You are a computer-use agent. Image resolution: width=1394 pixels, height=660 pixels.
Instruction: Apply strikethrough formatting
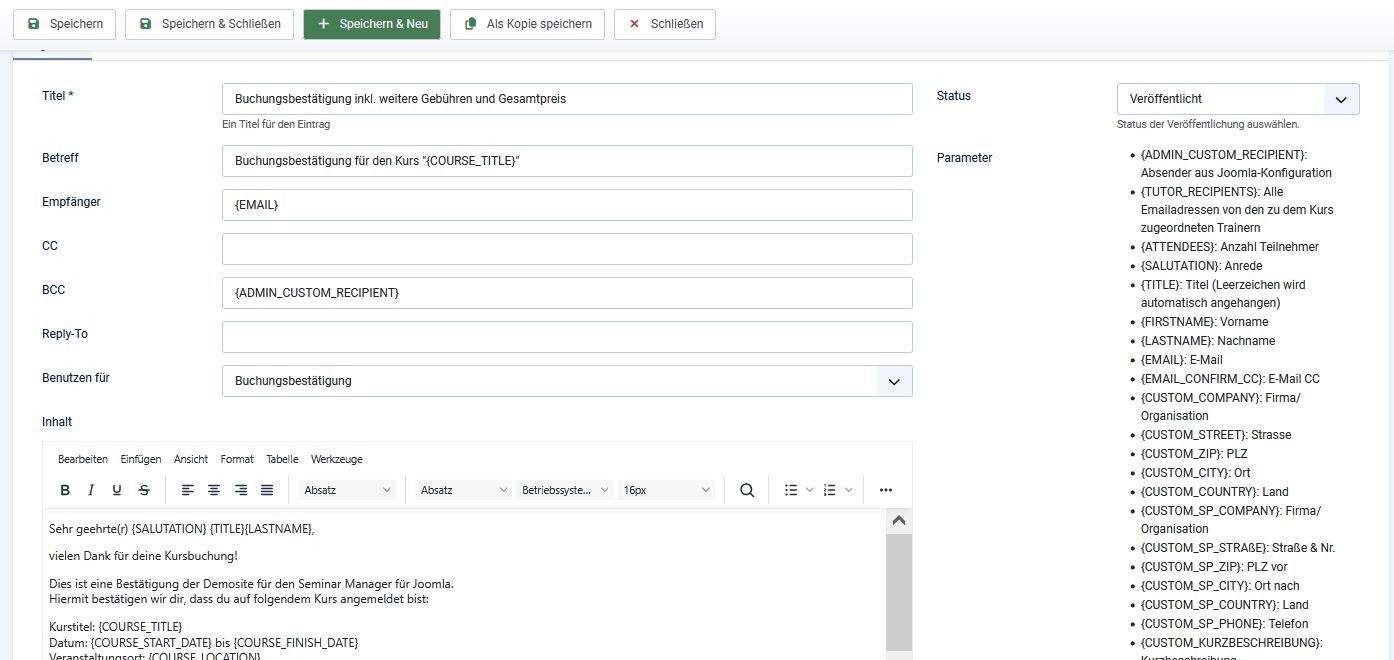point(143,489)
